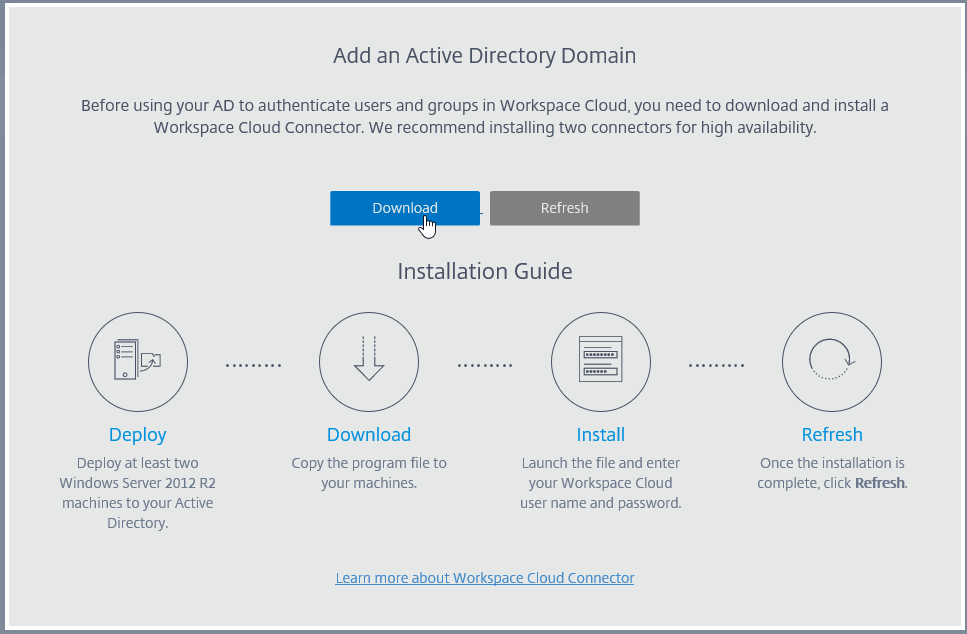Viewport: 967px width, 634px height.
Task: Click the Deploy server icon circle
Action: pyautogui.click(x=138, y=361)
